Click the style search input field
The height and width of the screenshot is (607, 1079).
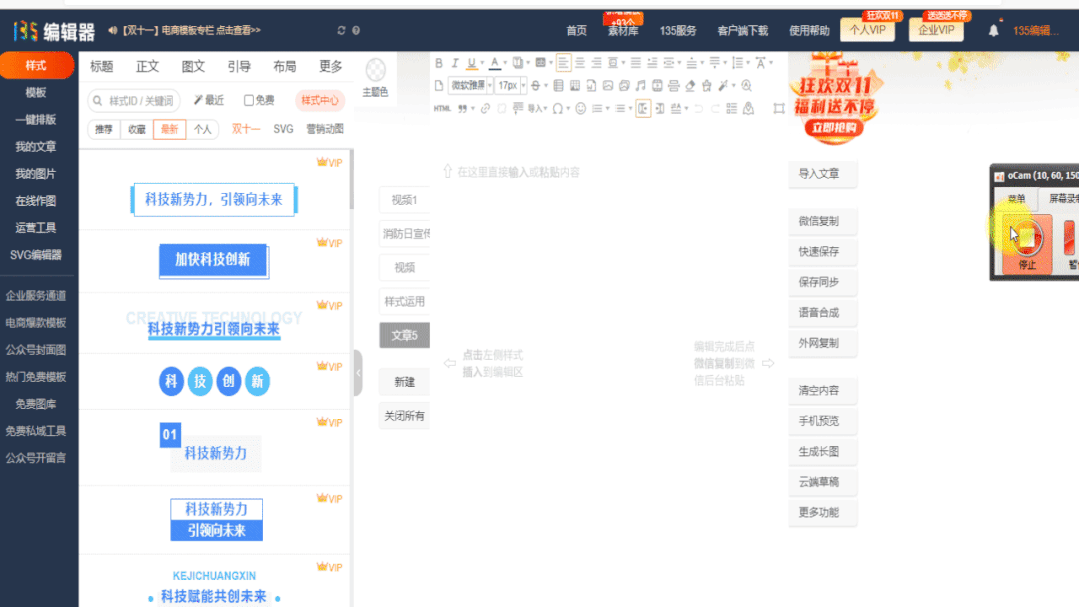pos(134,100)
